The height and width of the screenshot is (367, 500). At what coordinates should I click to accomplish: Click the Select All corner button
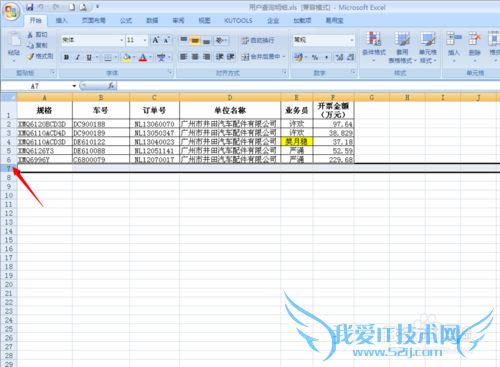coord(9,97)
